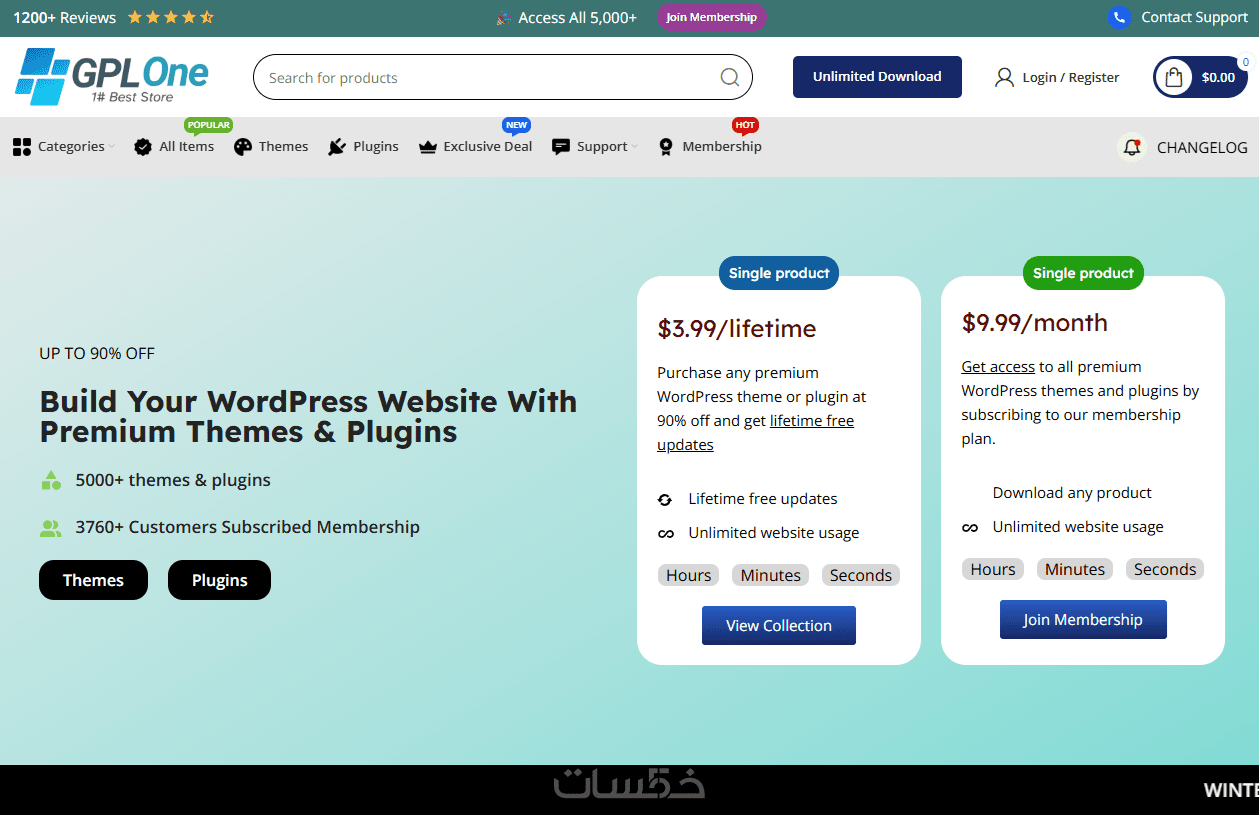Click the blue Join Membership button
Image resolution: width=1259 pixels, height=815 pixels.
click(1083, 619)
